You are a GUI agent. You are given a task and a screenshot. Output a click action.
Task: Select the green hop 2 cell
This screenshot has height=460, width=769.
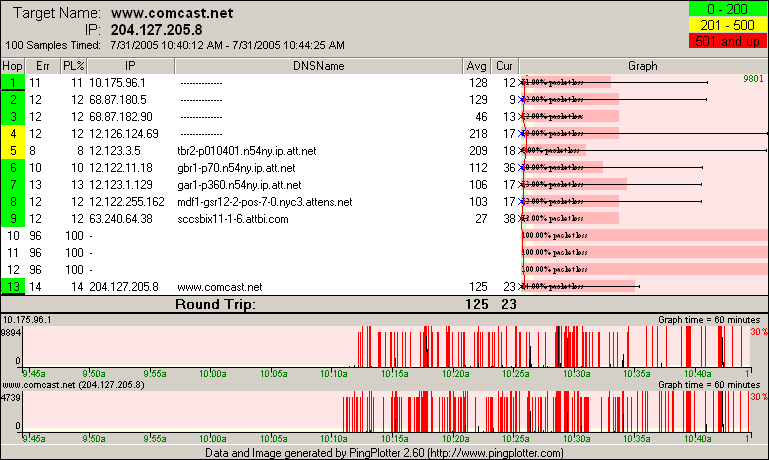(x=13, y=100)
